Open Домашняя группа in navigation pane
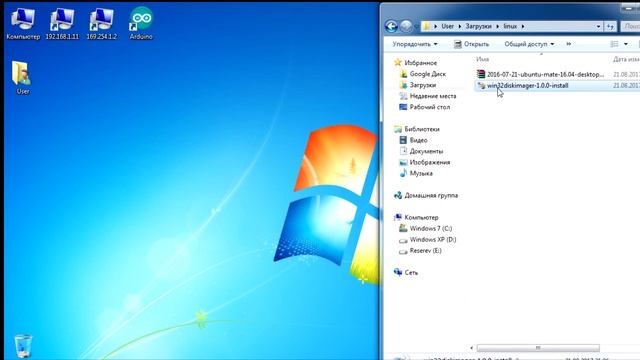The height and width of the screenshot is (360, 640). click(431, 195)
